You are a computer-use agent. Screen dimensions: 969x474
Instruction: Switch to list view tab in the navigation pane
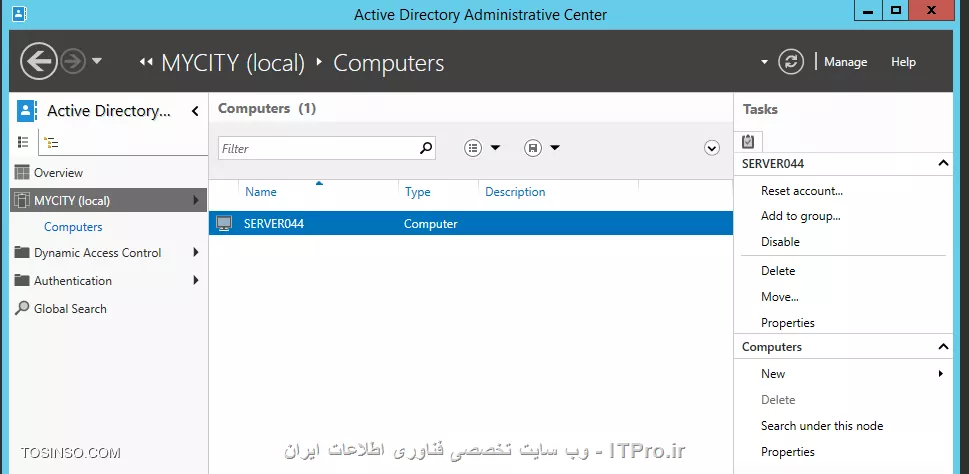(x=23, y=142)
